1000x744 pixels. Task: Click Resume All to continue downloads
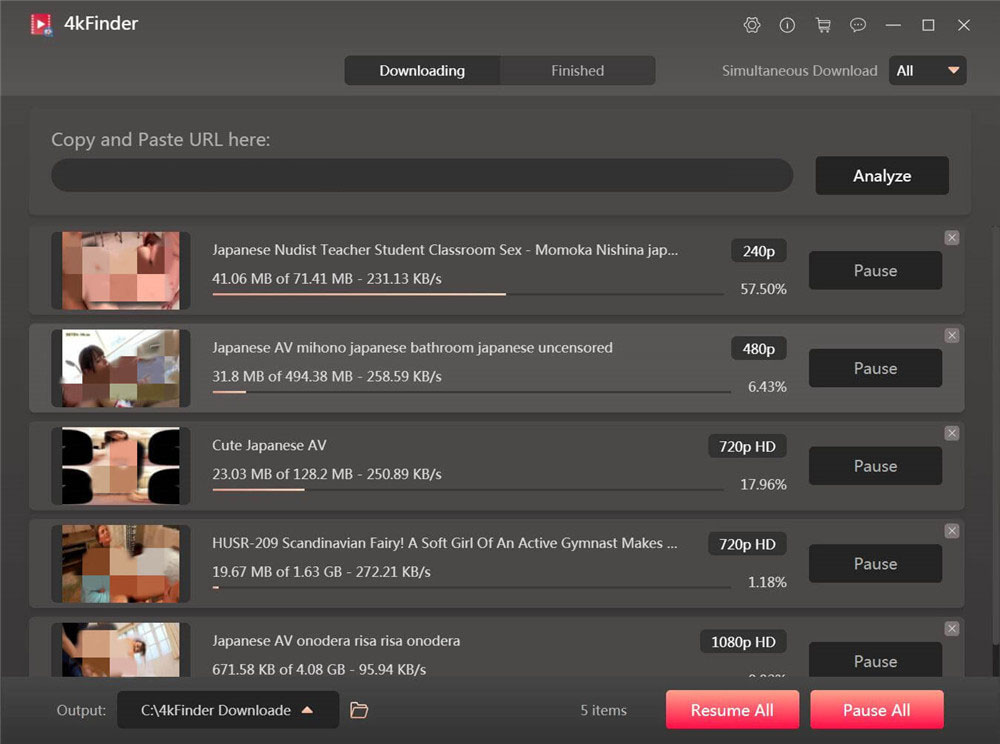click(x=732, y=710)
